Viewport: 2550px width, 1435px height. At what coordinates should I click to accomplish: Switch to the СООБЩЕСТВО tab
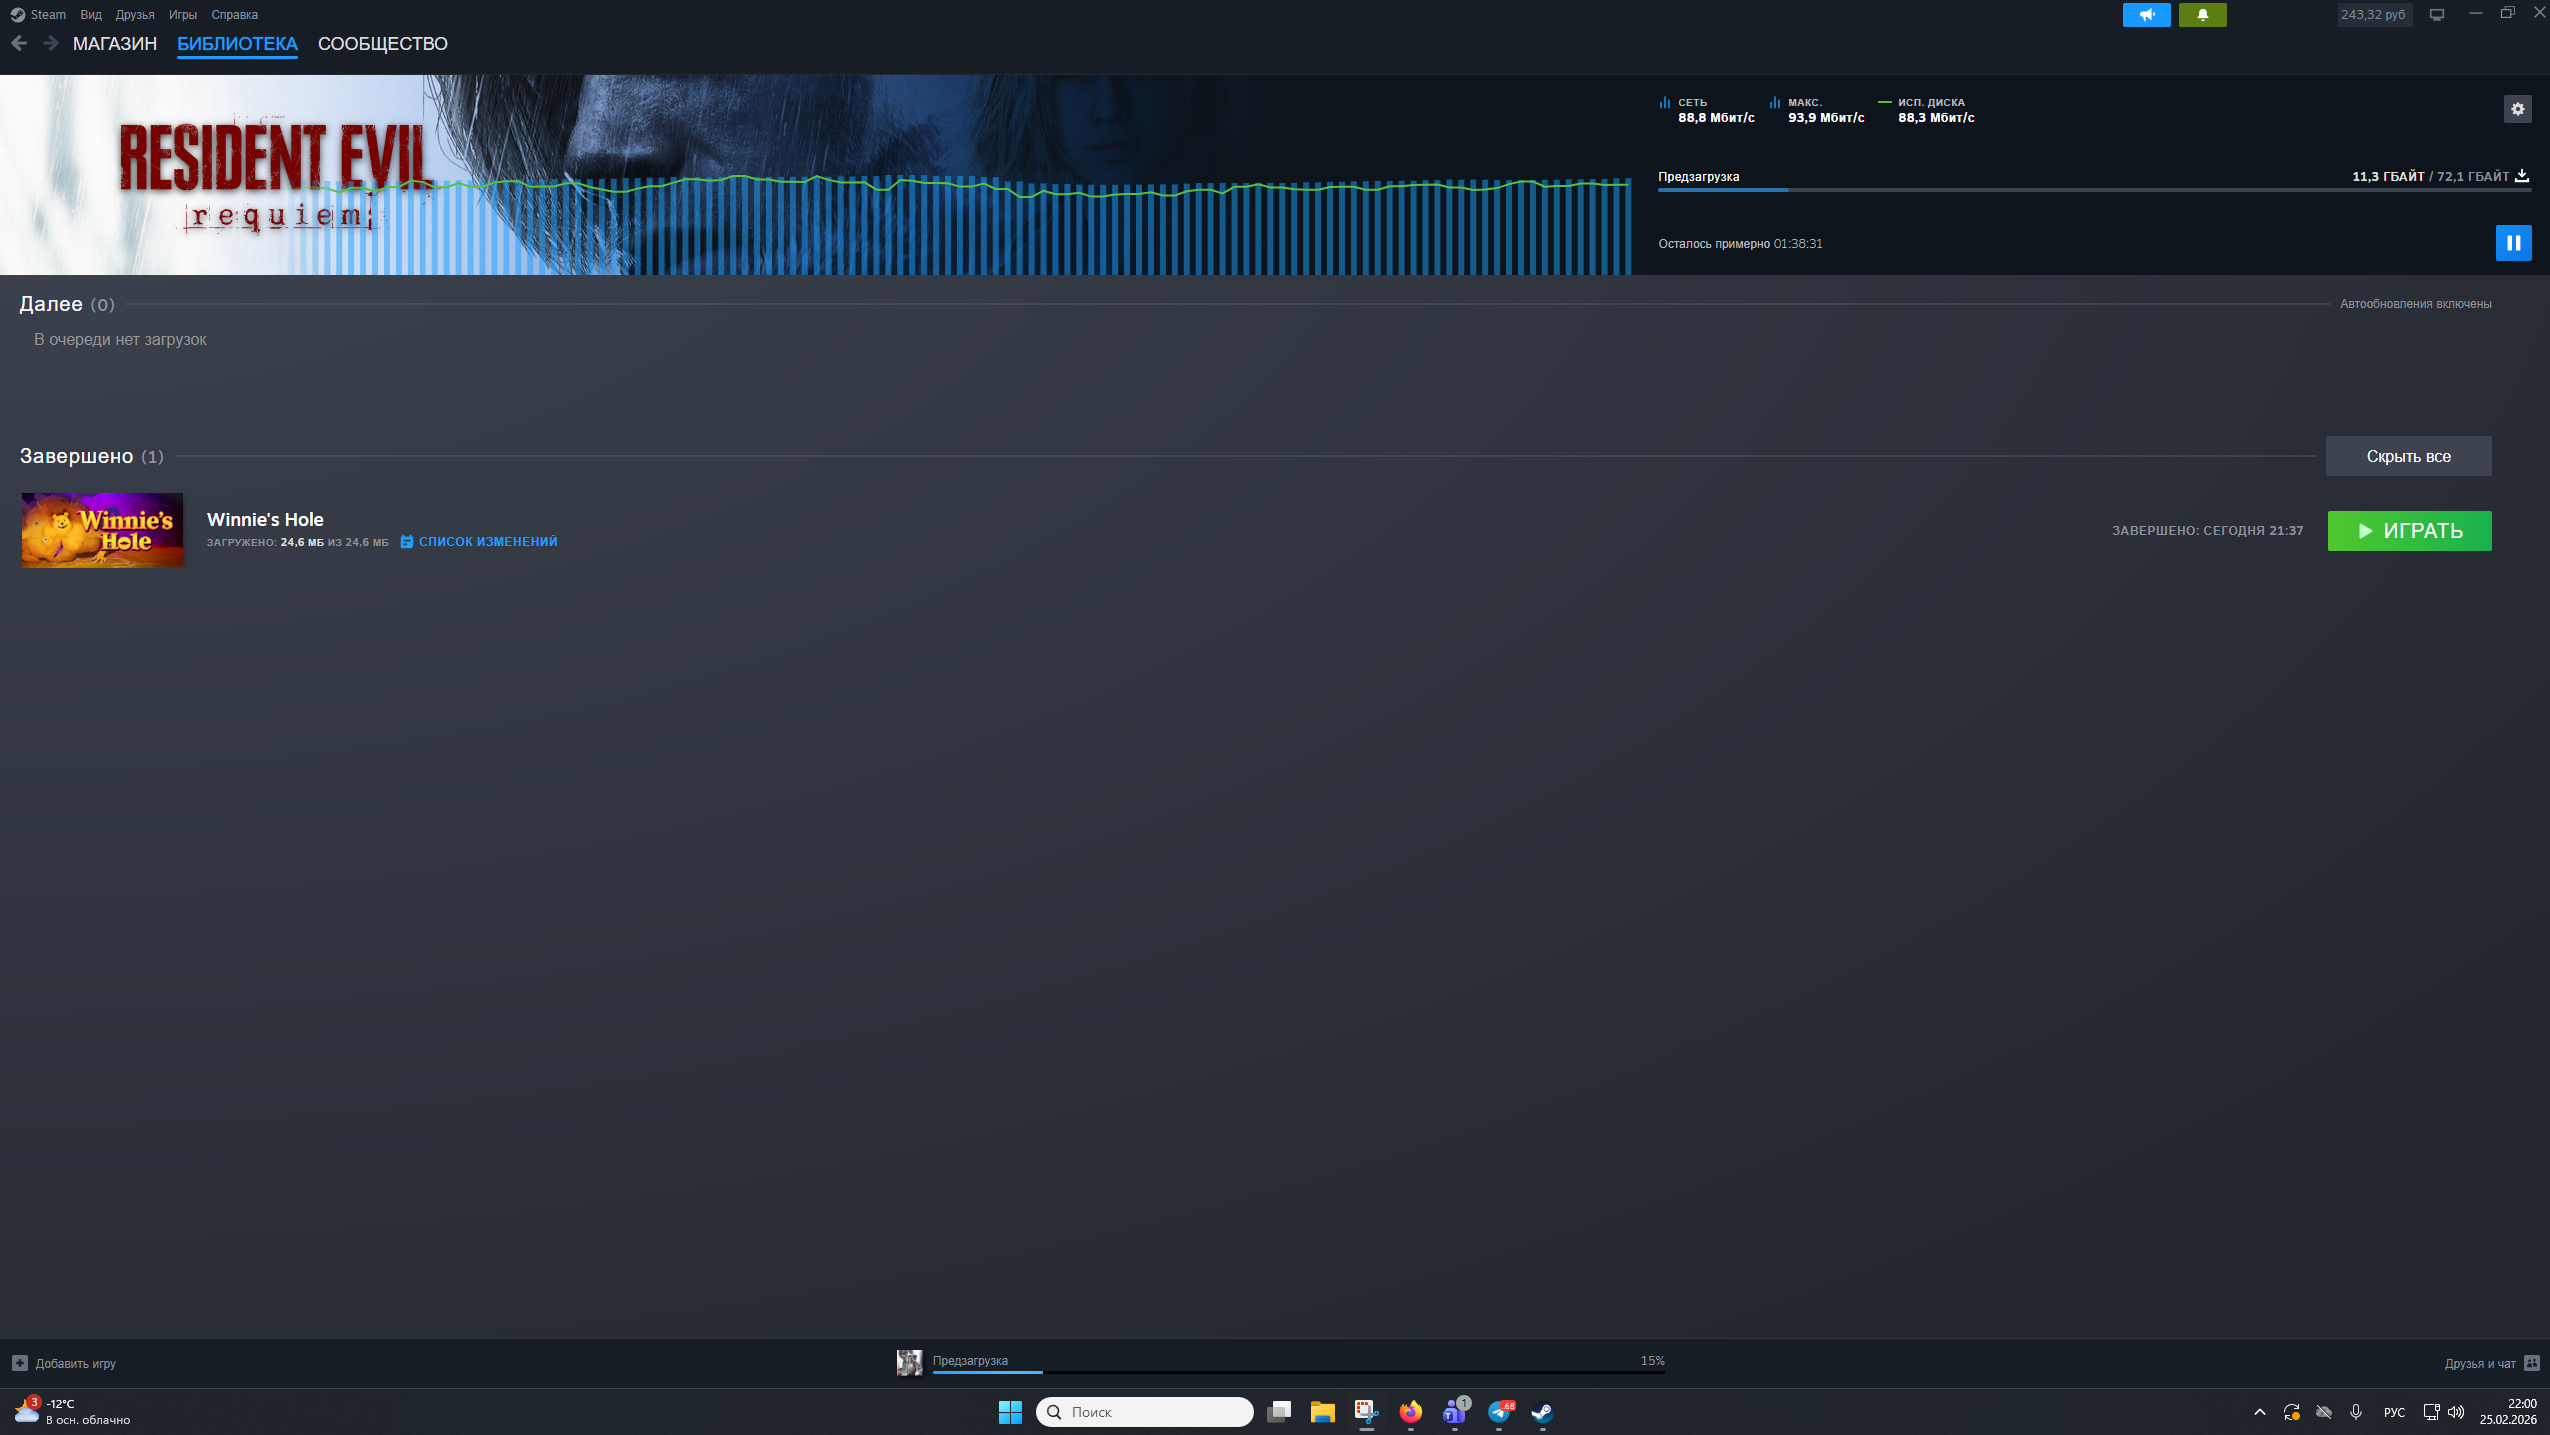pos(382,44)
